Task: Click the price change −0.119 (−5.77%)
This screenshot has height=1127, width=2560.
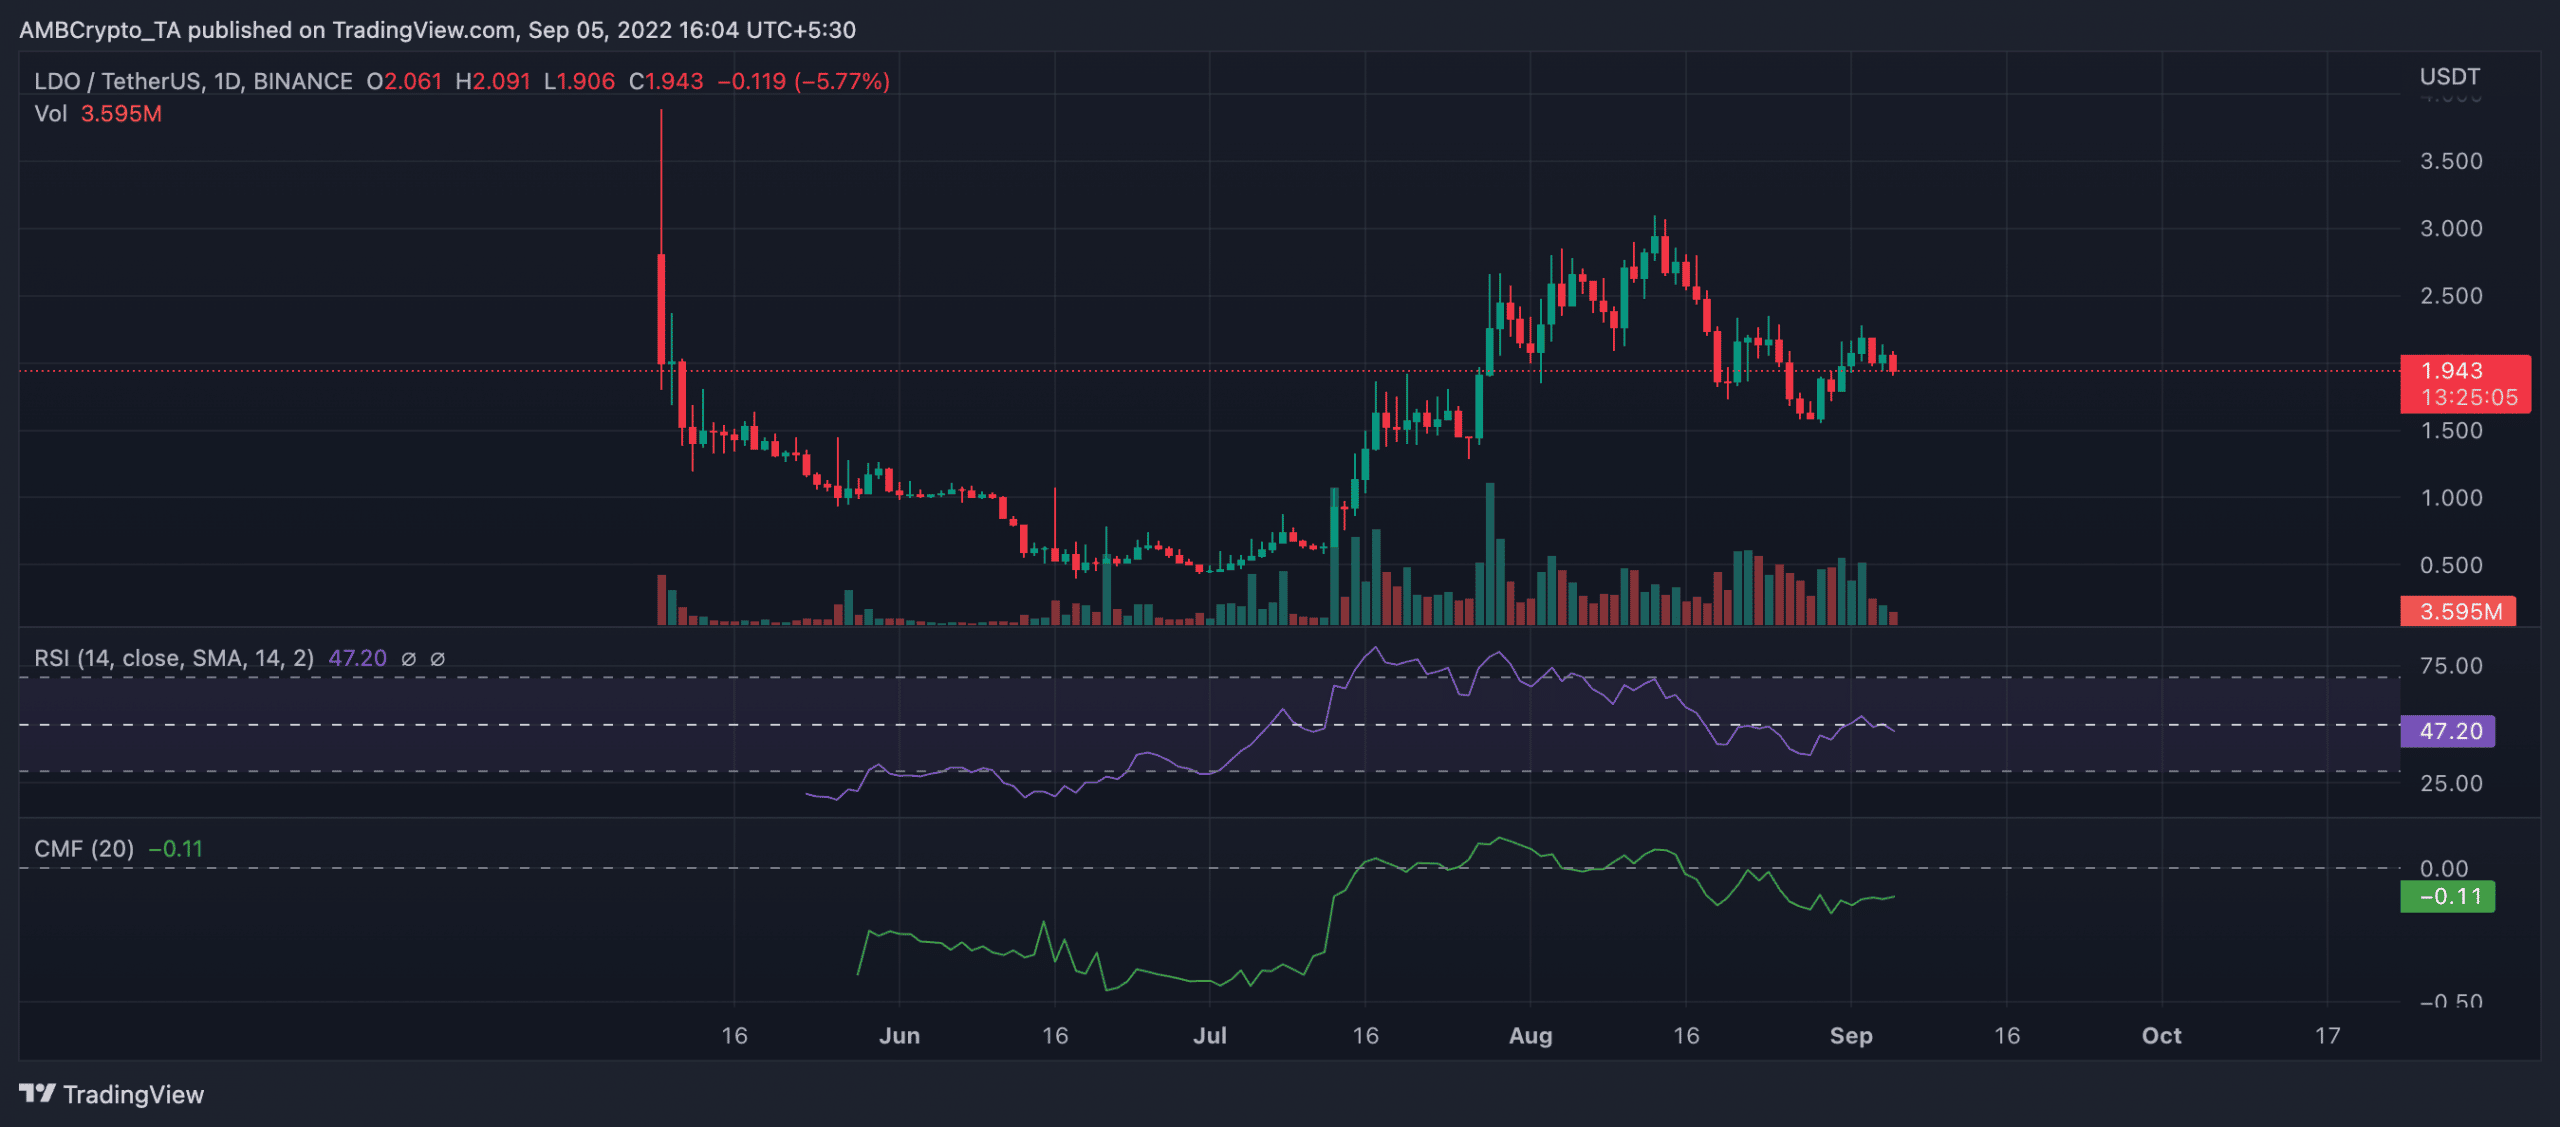Action: (804, 81)
